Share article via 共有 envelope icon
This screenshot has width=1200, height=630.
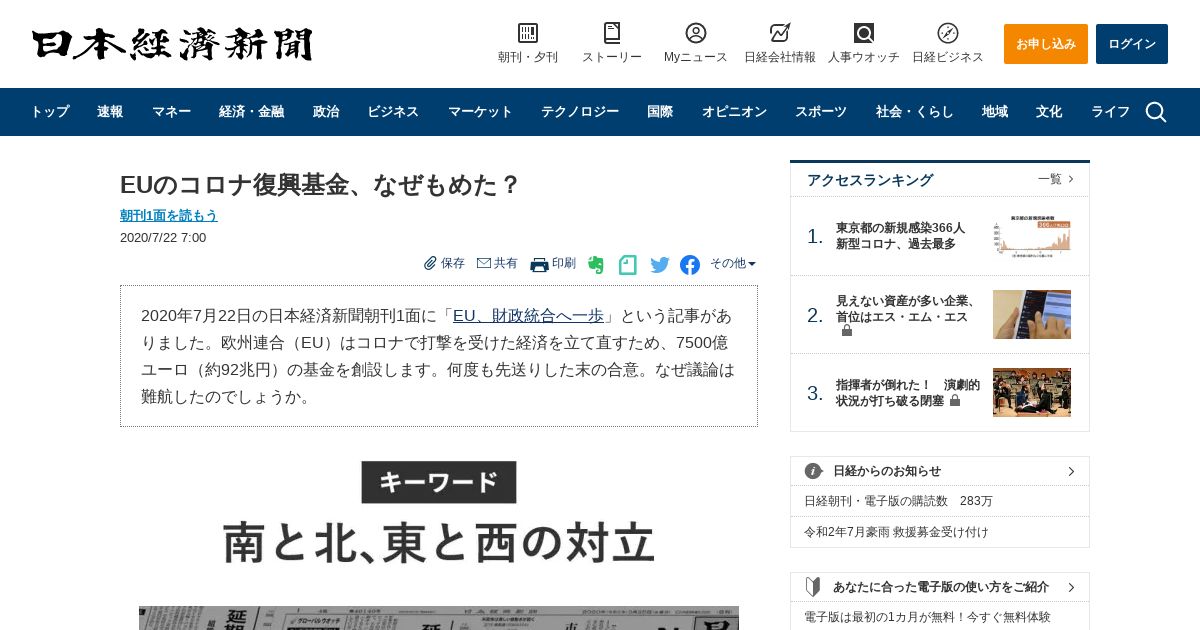484,263
